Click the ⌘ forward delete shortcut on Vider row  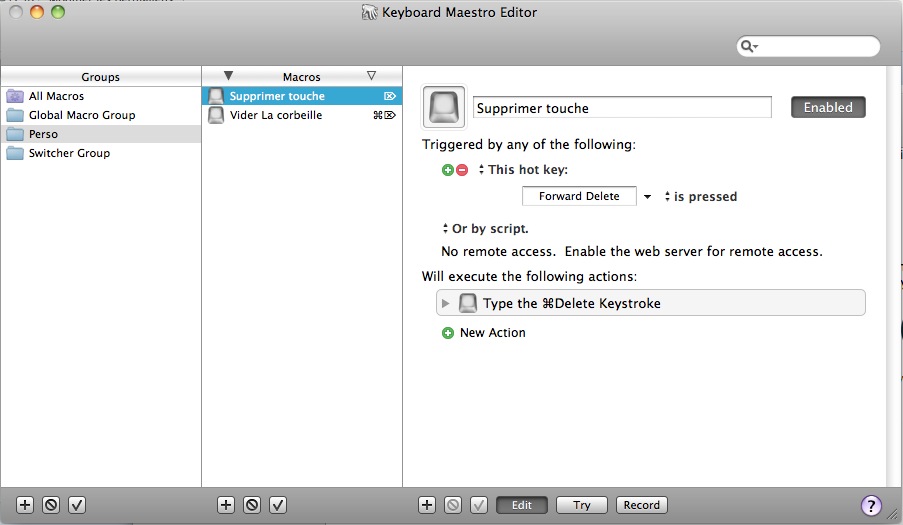384,115
